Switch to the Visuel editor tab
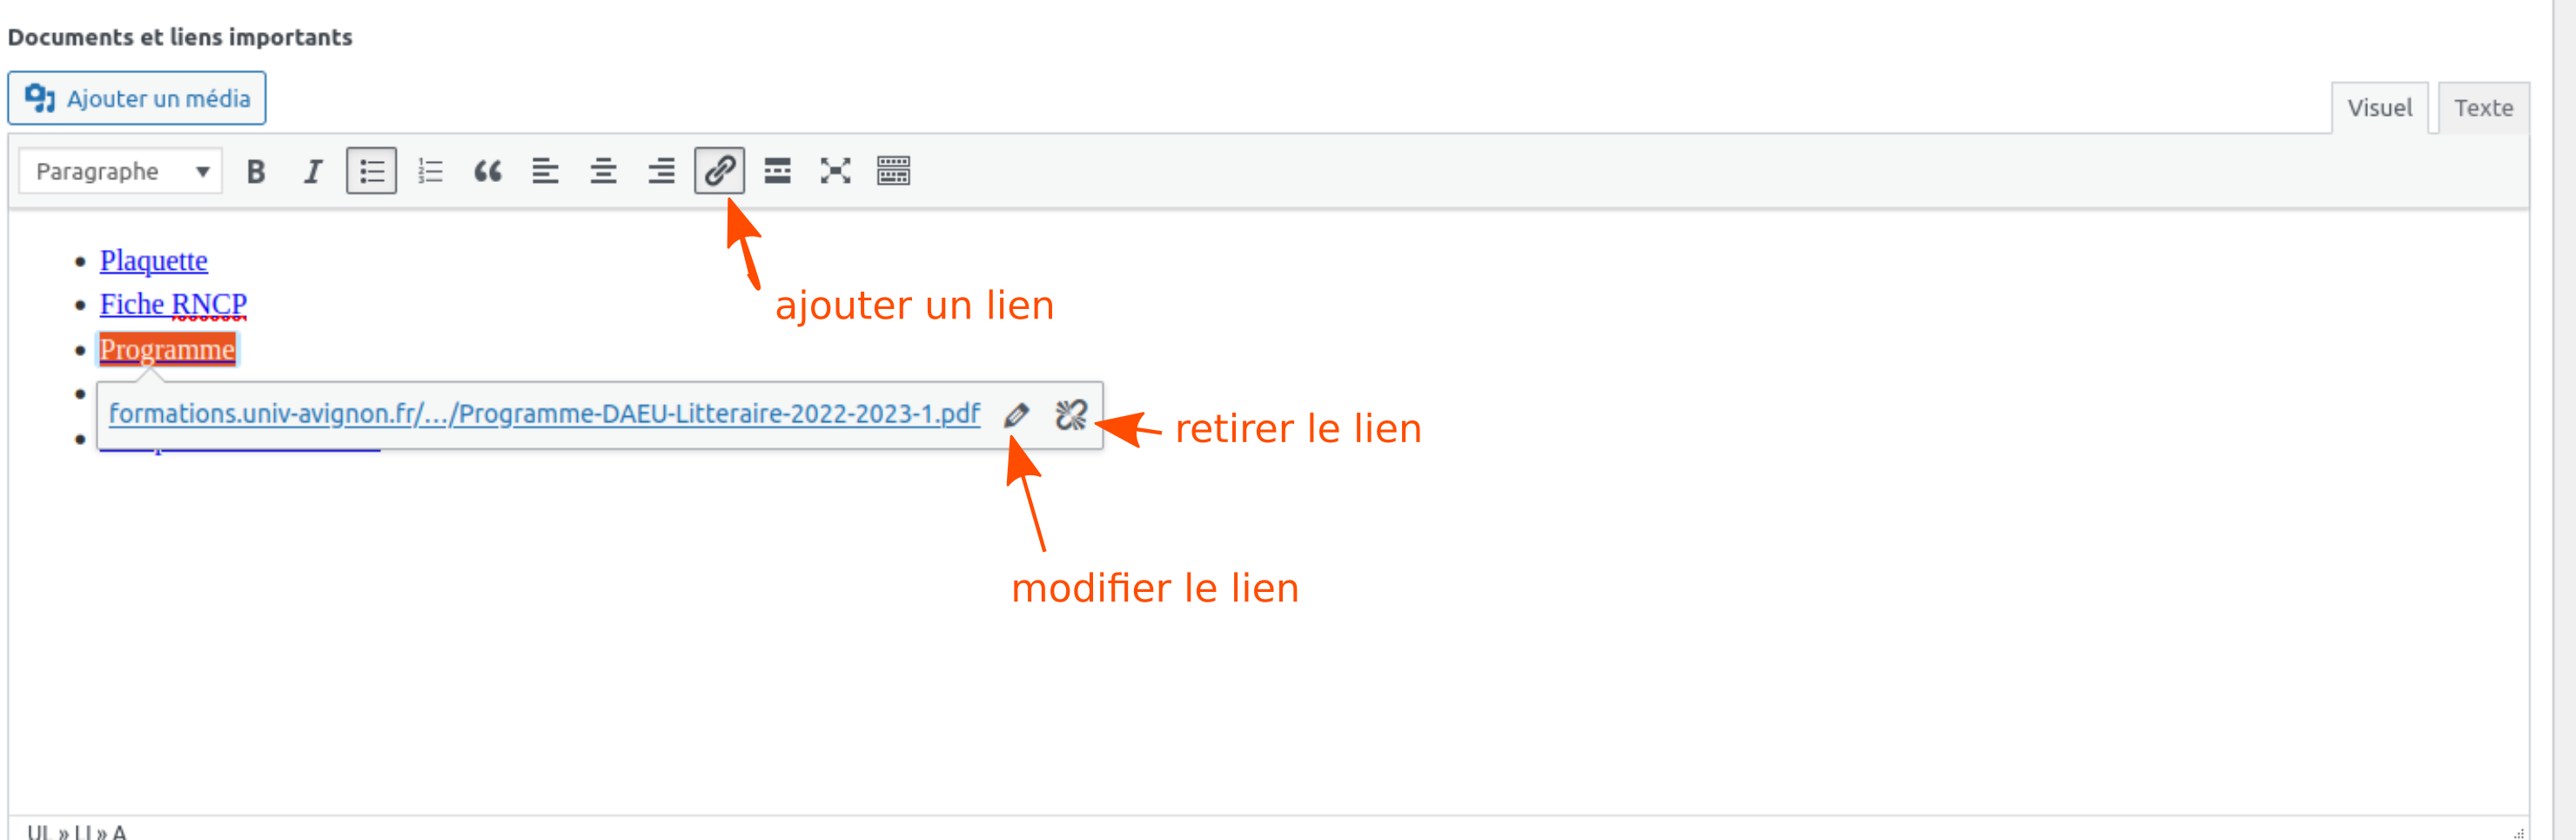 [2379, 108]
